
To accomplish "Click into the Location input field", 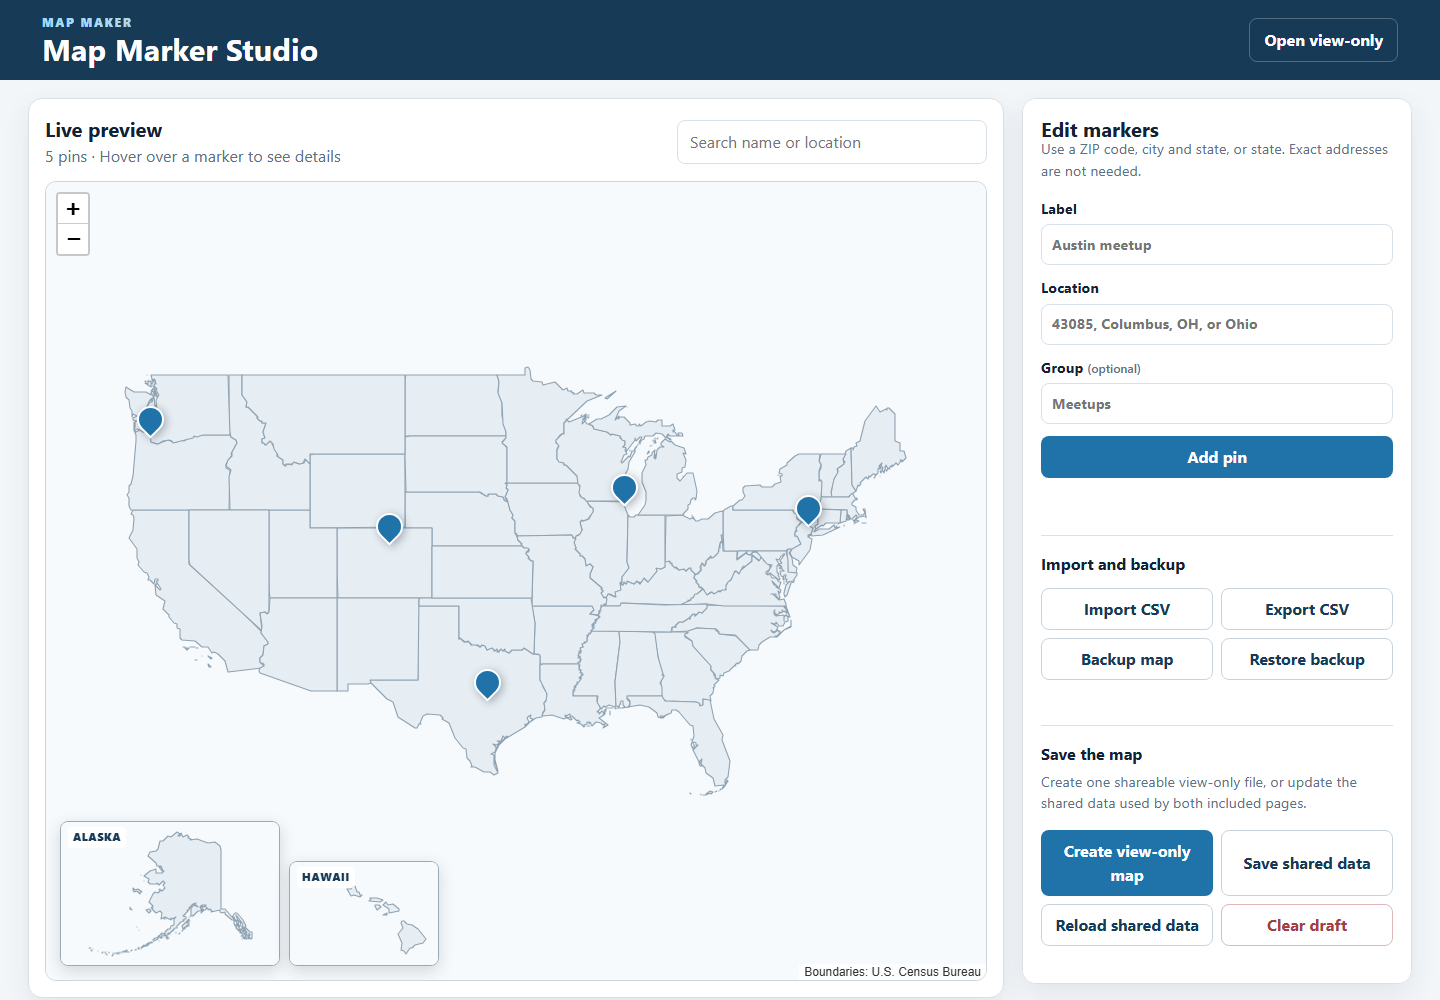I will point(1217,324).
